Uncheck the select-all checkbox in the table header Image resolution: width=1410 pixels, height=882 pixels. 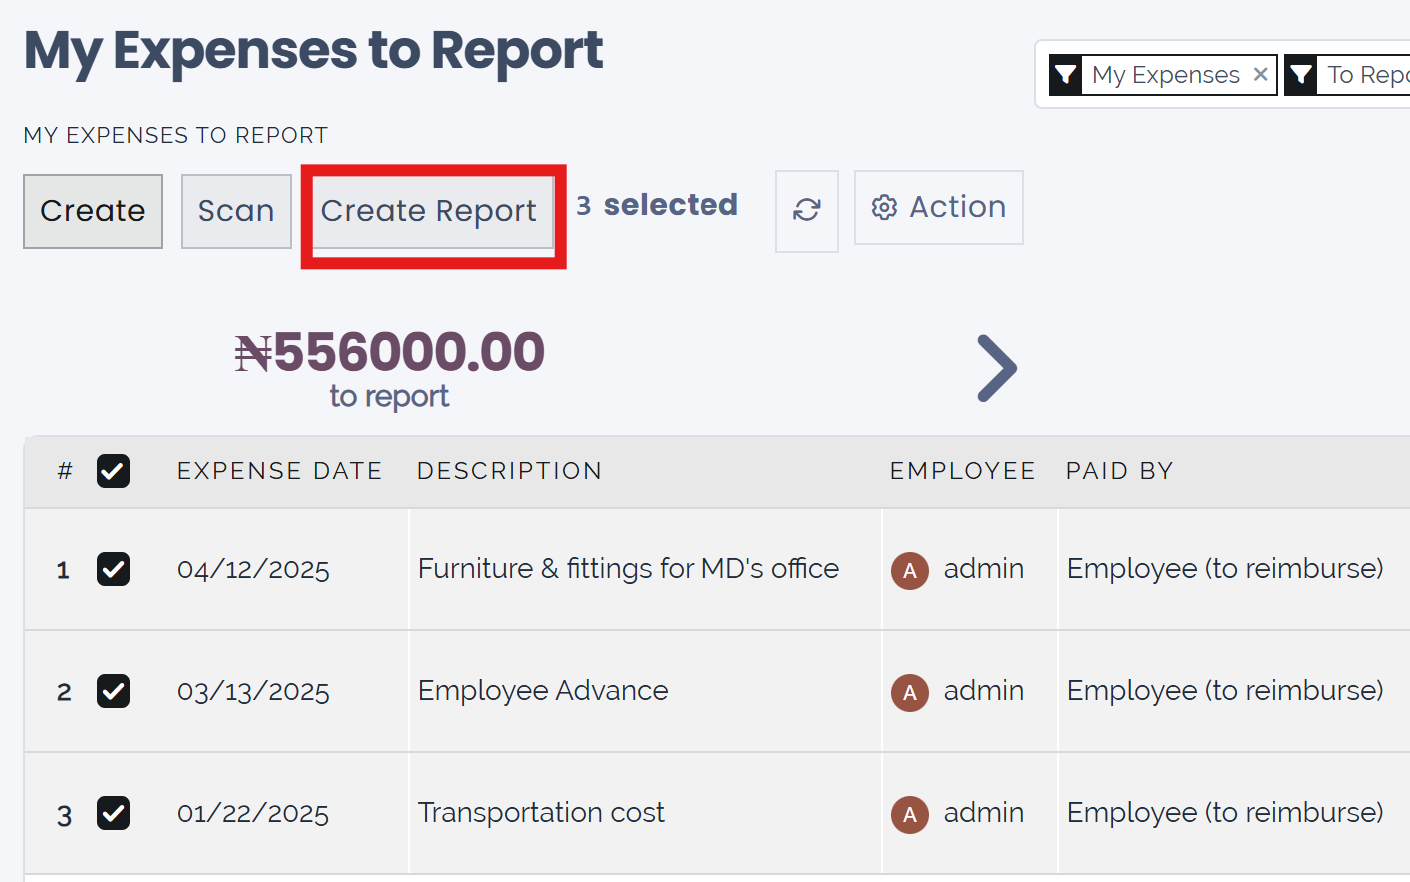pos(113,470)
